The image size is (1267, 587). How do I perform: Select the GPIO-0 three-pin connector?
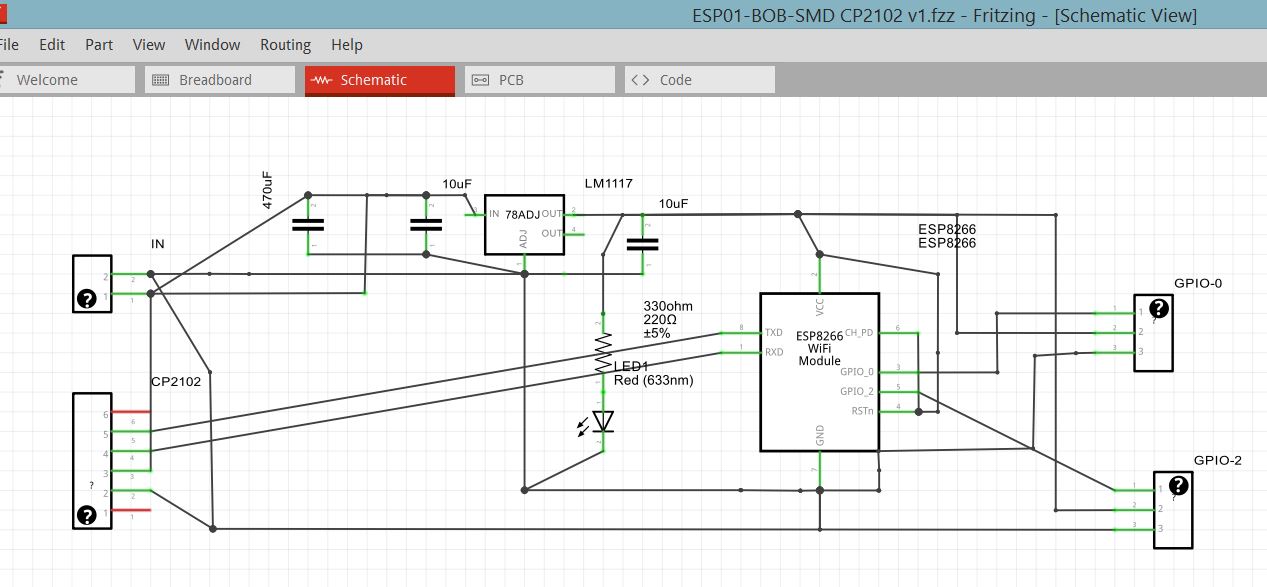(x=1152, y=333)
